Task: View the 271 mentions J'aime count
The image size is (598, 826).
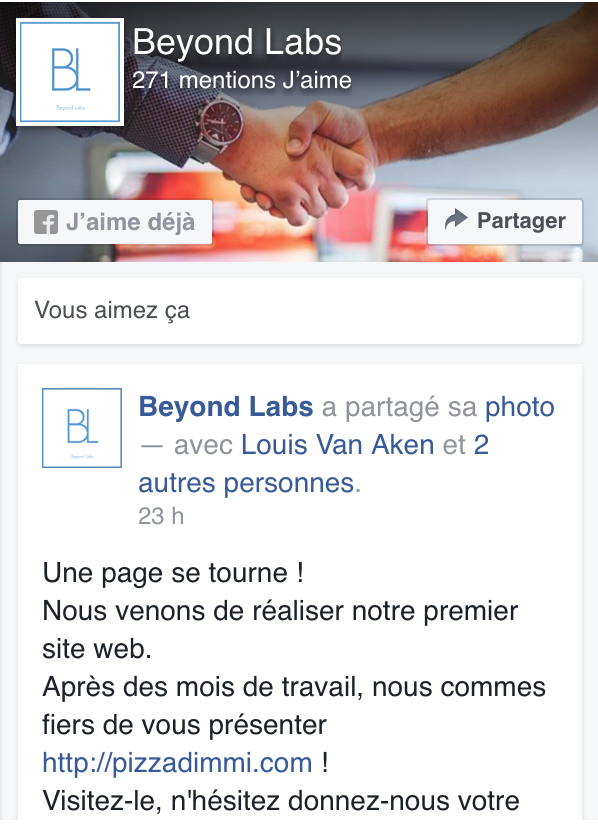Action: [242, 81]
